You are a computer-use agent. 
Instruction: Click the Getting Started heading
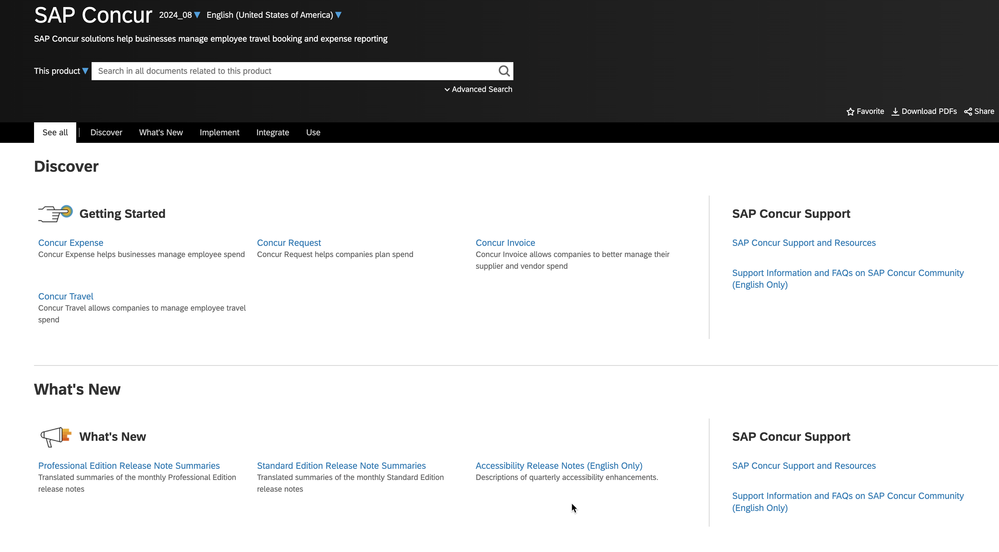point(122,214)
